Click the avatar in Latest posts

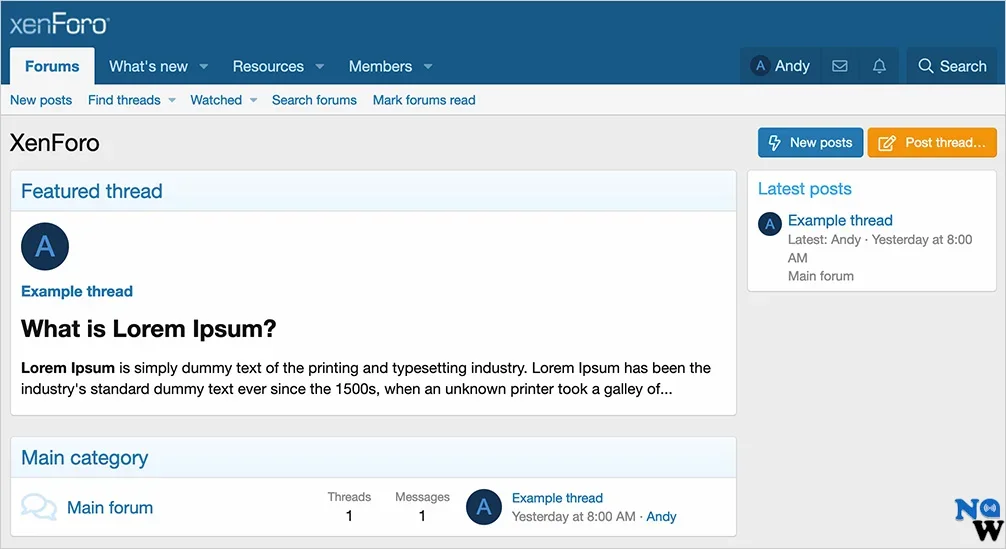(x=769, y=224)
